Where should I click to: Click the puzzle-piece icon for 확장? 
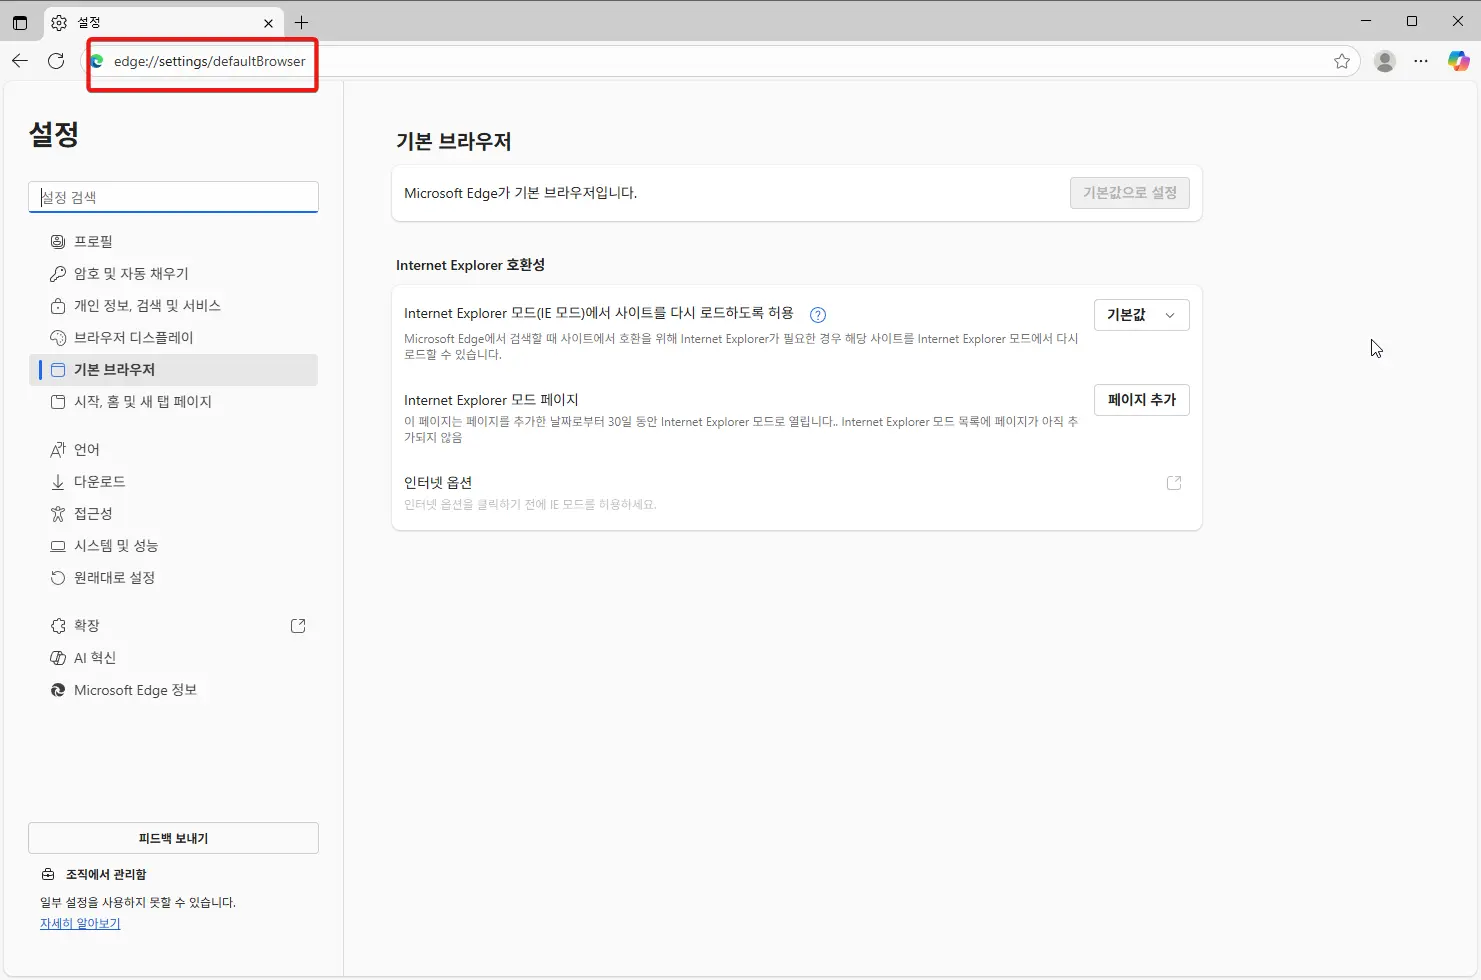tap(58, 625)
